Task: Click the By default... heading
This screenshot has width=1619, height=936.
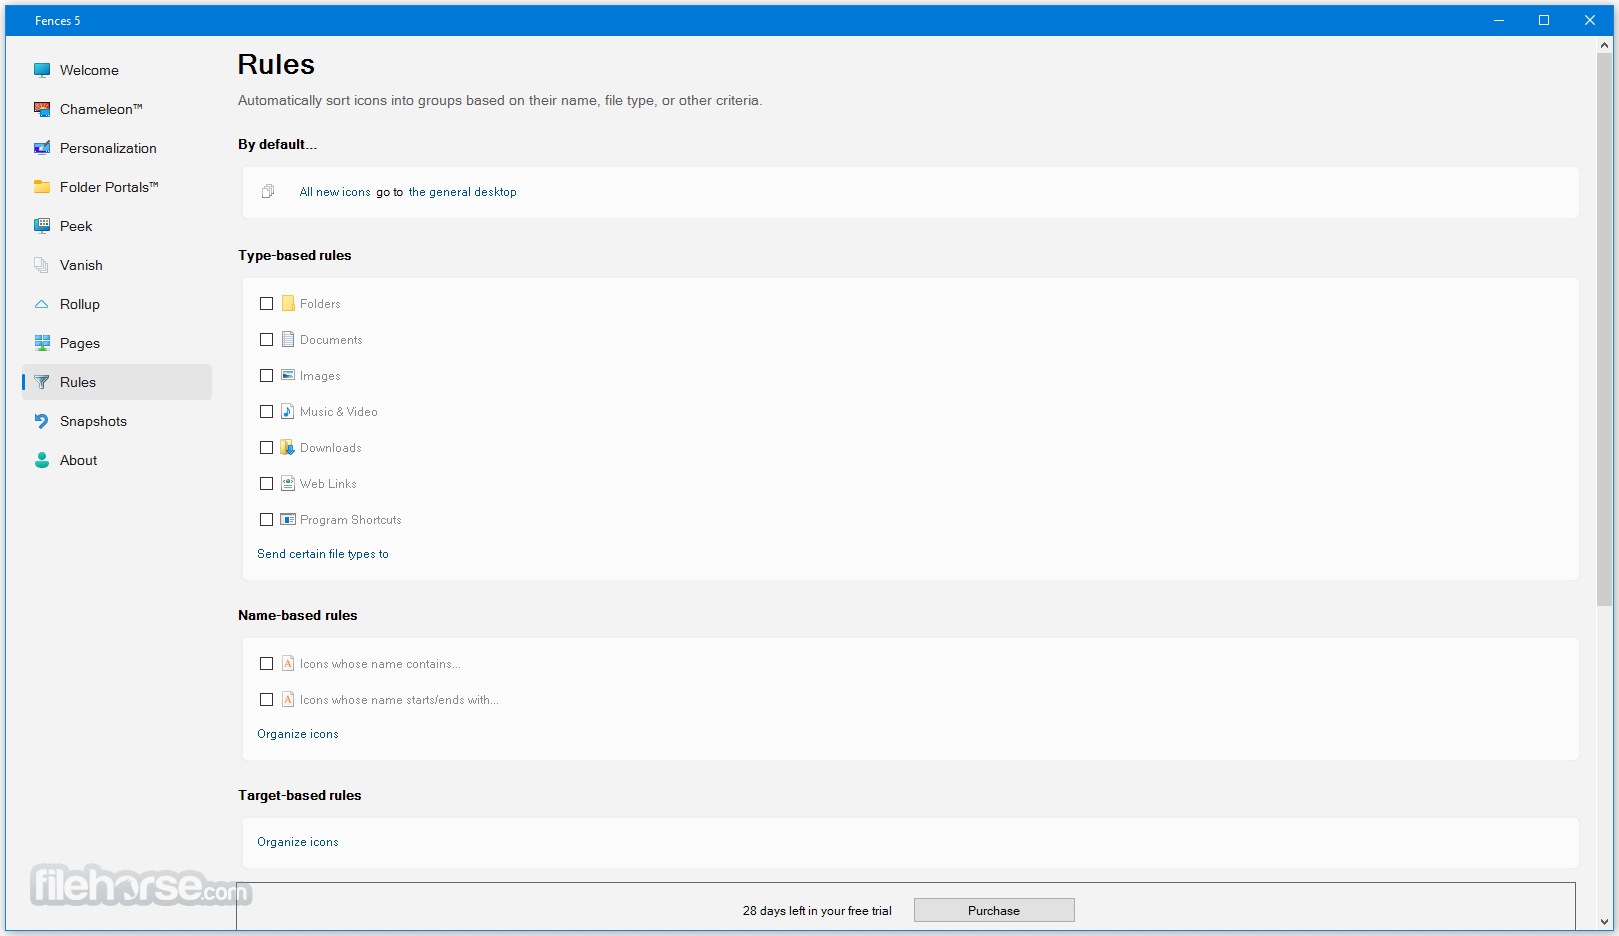Action: 277,144
